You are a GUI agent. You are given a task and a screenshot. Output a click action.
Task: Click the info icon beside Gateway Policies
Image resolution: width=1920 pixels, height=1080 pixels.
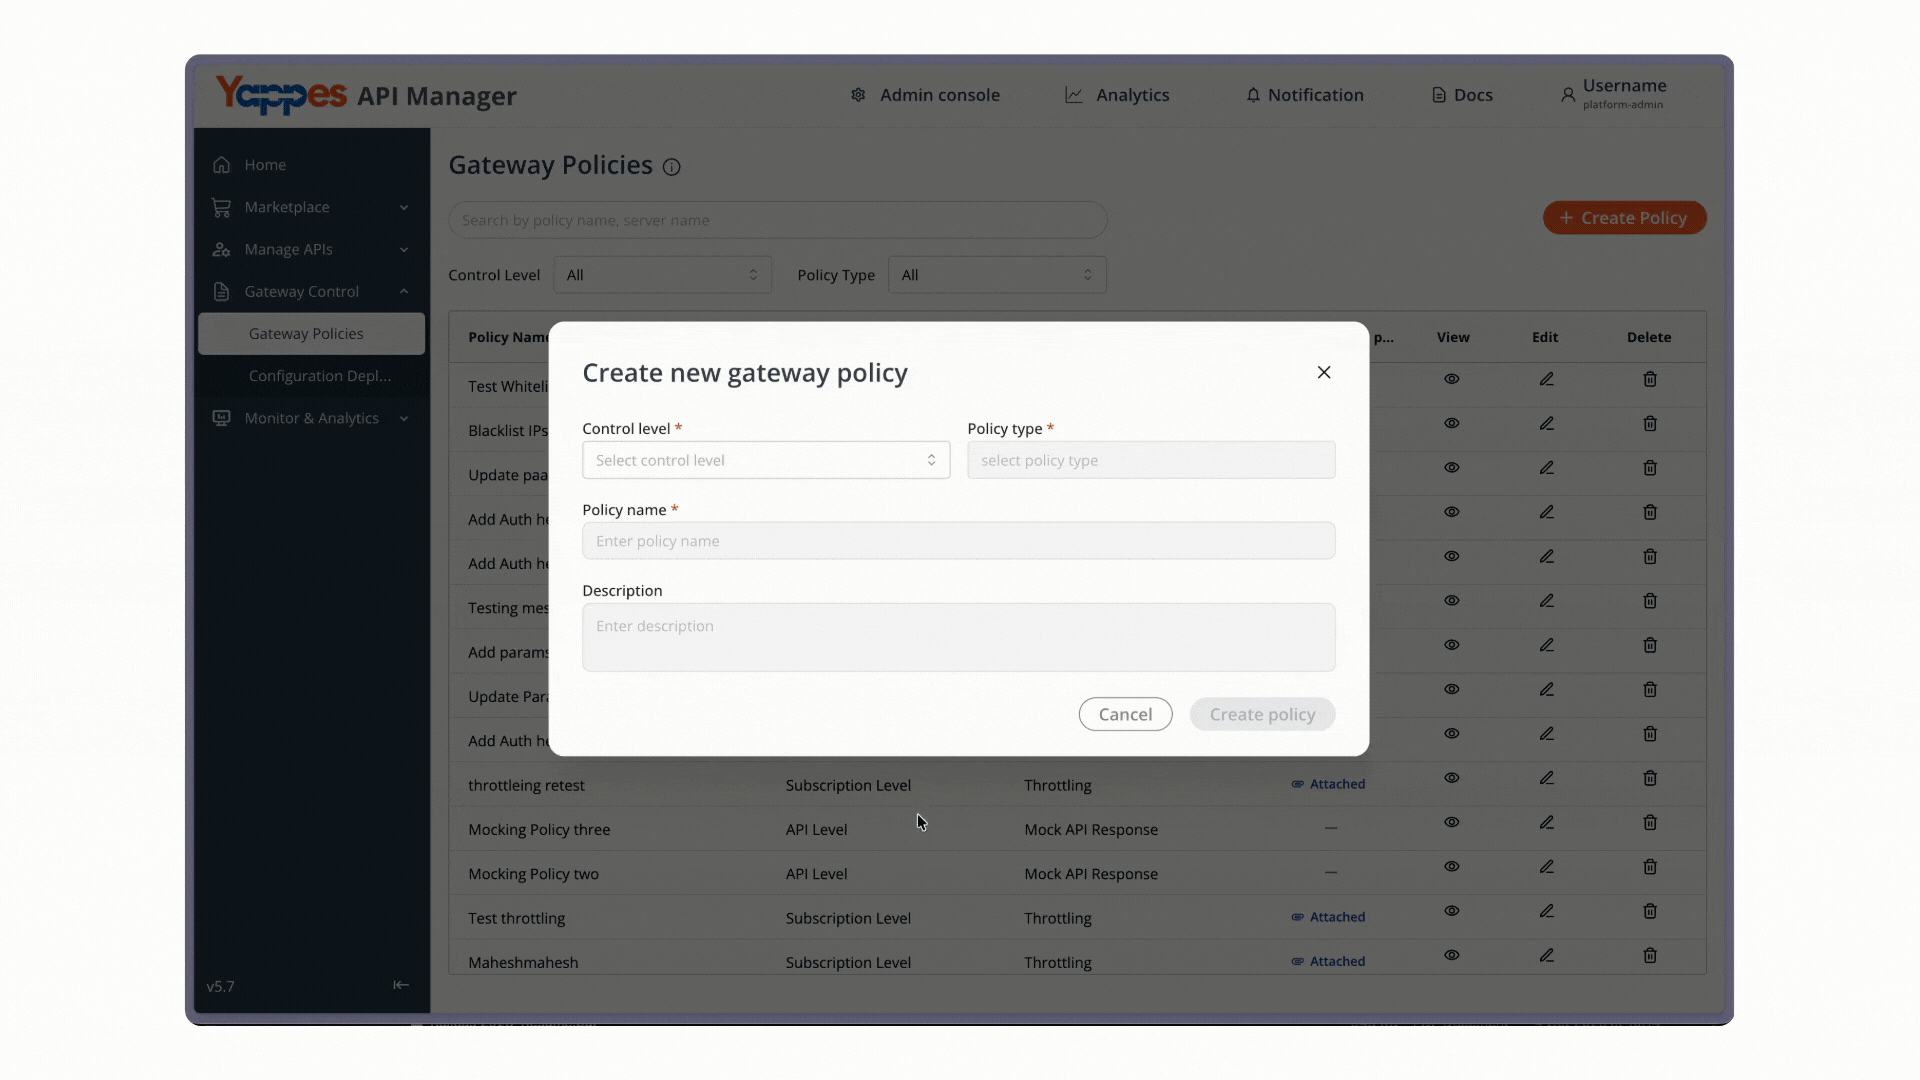point(672,167)
